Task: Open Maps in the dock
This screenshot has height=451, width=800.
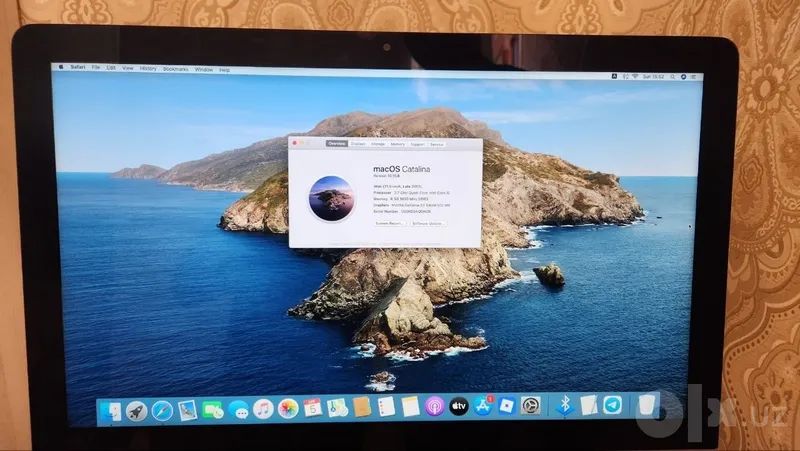Action: pos(337,407)
